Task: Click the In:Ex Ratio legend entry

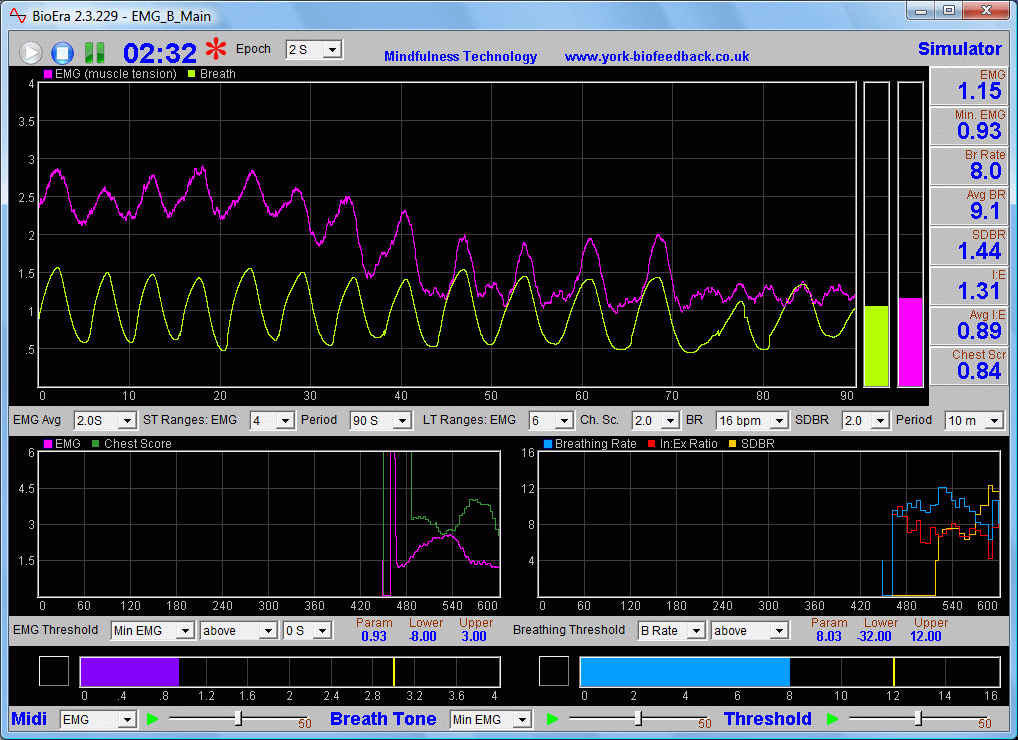Action: [x=682, y=444]
